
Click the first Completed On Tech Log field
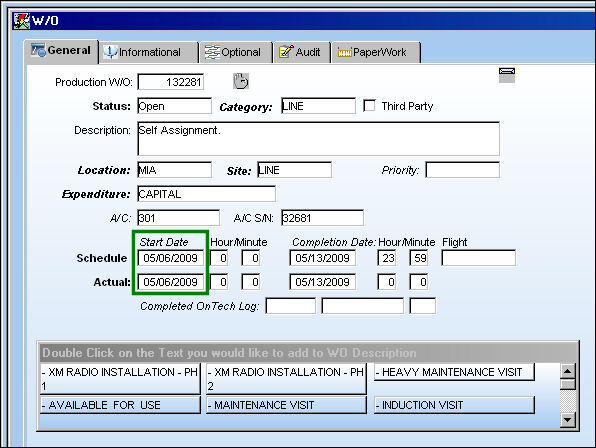tap(291, 306)
